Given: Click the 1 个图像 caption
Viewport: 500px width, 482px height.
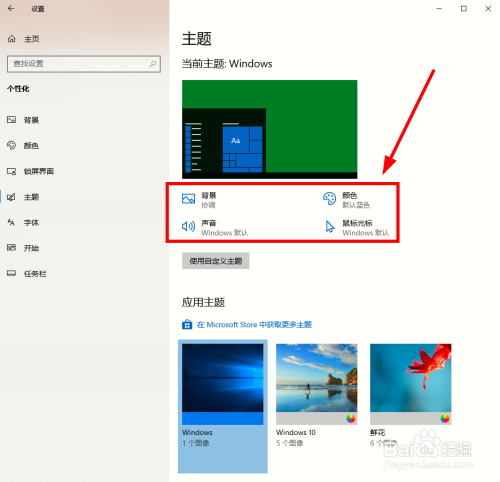Looking at the screenshot, I should click(196, 443).
